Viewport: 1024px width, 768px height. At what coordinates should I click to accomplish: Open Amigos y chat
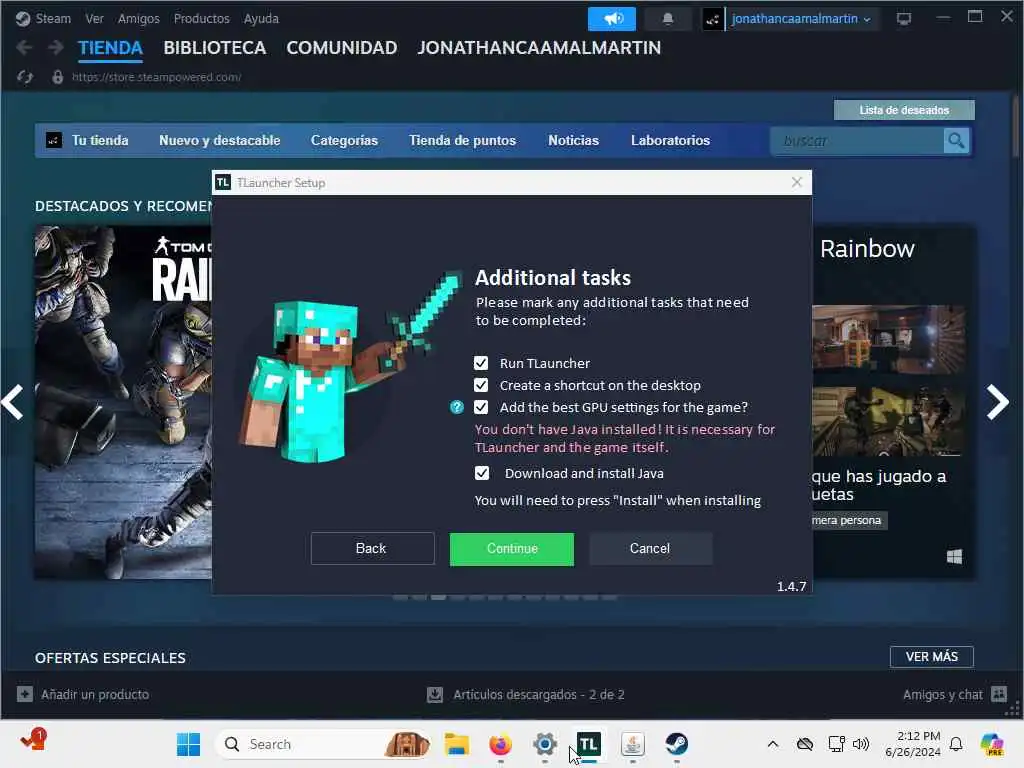(x=955, y=694)
